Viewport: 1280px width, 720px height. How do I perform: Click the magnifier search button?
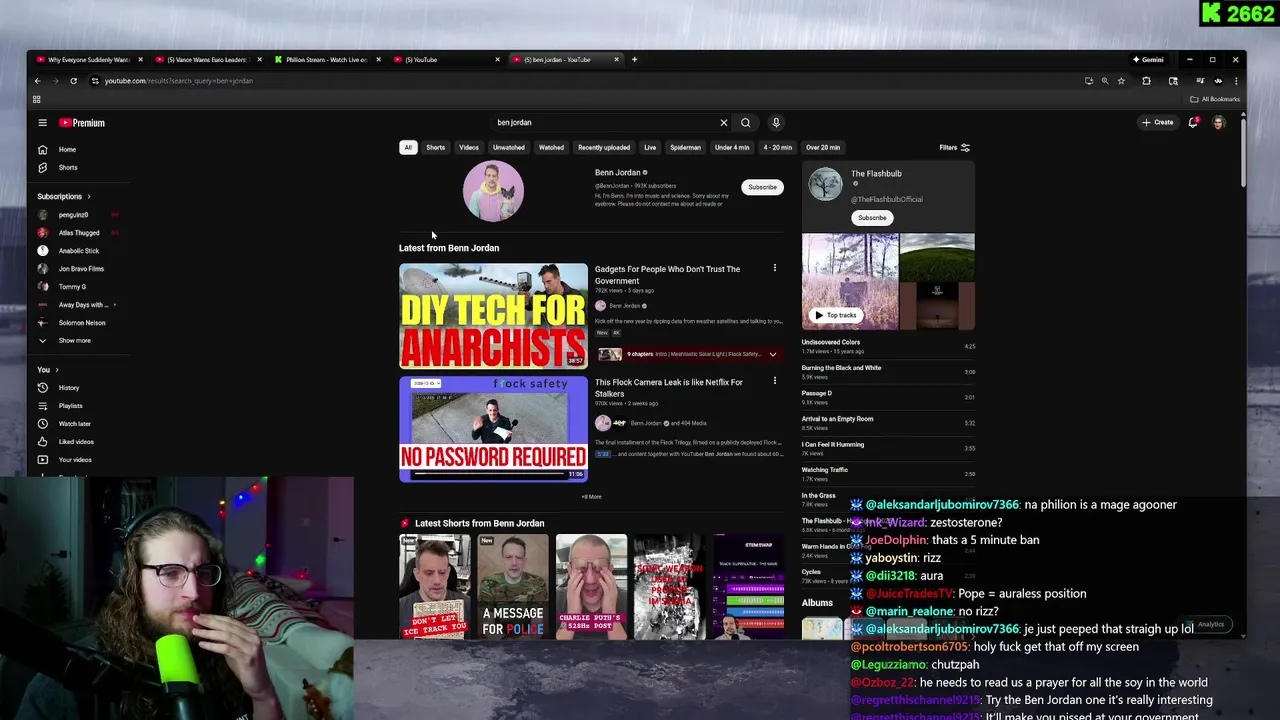tap(745, 123)
